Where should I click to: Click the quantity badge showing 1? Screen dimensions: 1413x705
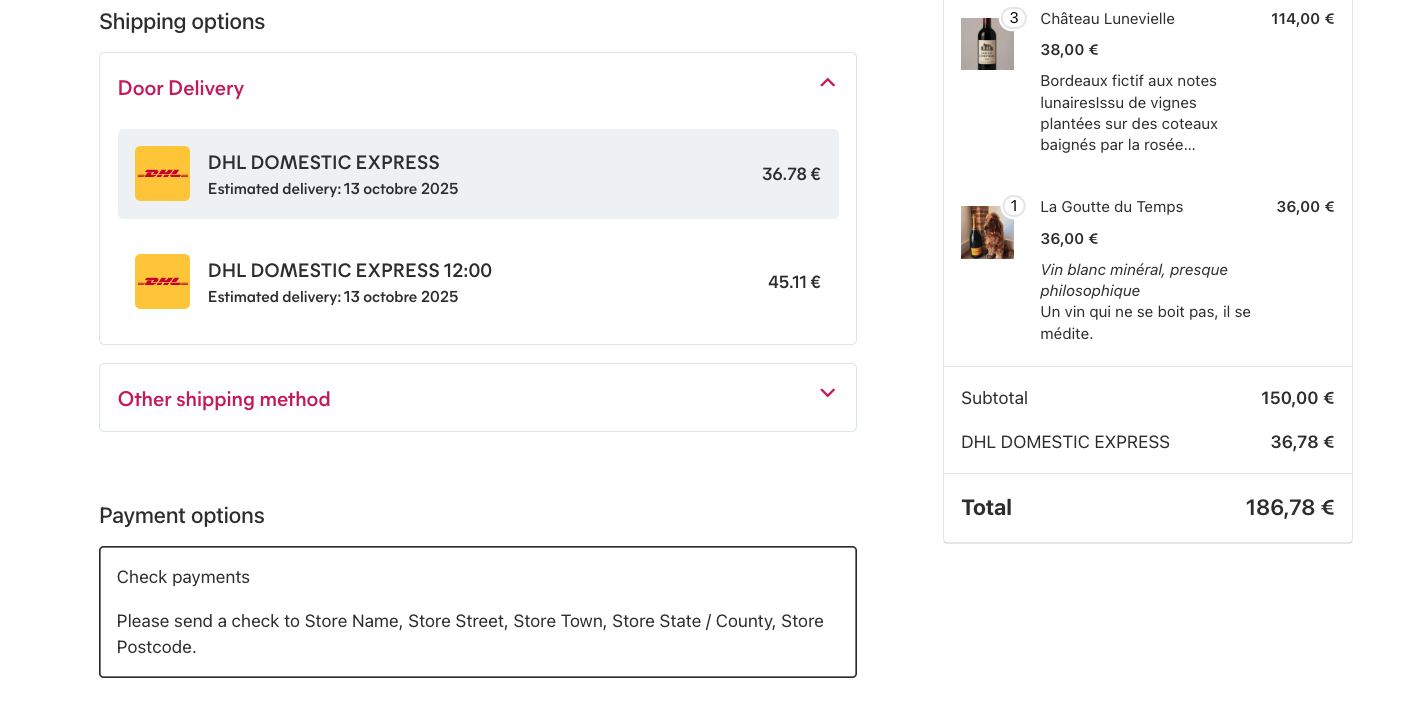pyautogui.click(x=1014, y=206)
